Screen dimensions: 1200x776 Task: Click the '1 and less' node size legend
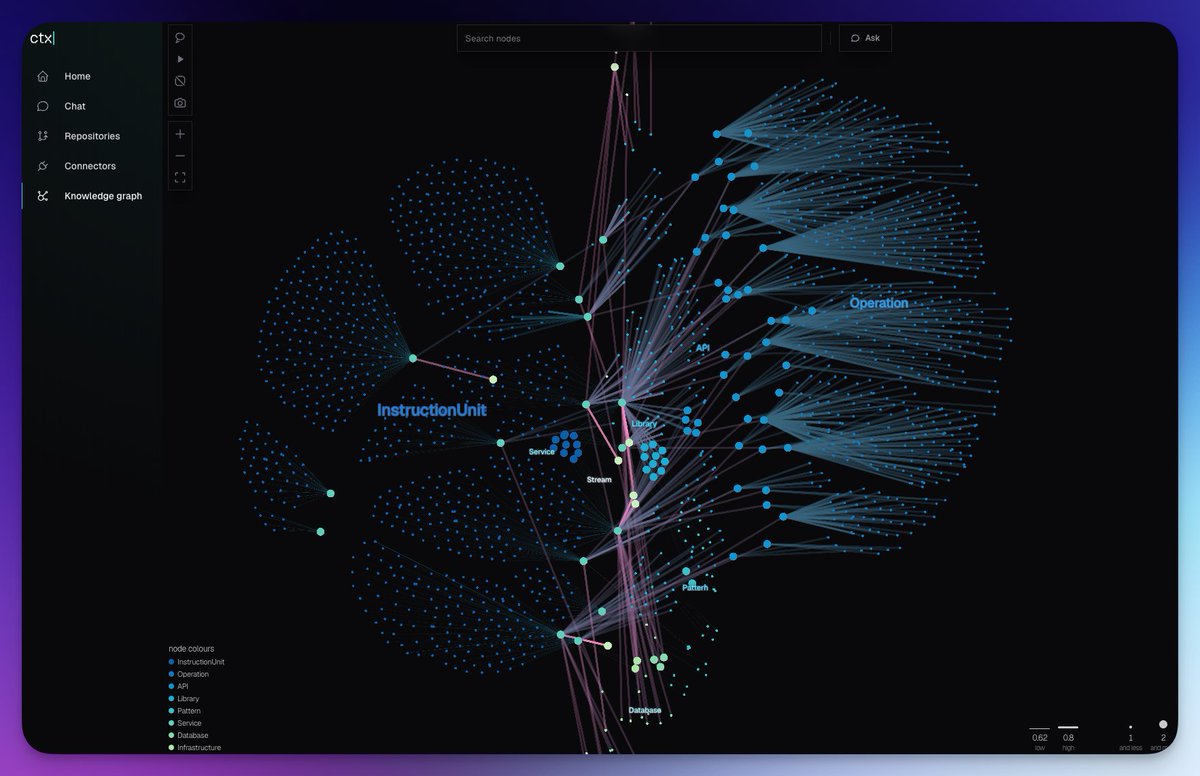tap(1131, 738)
